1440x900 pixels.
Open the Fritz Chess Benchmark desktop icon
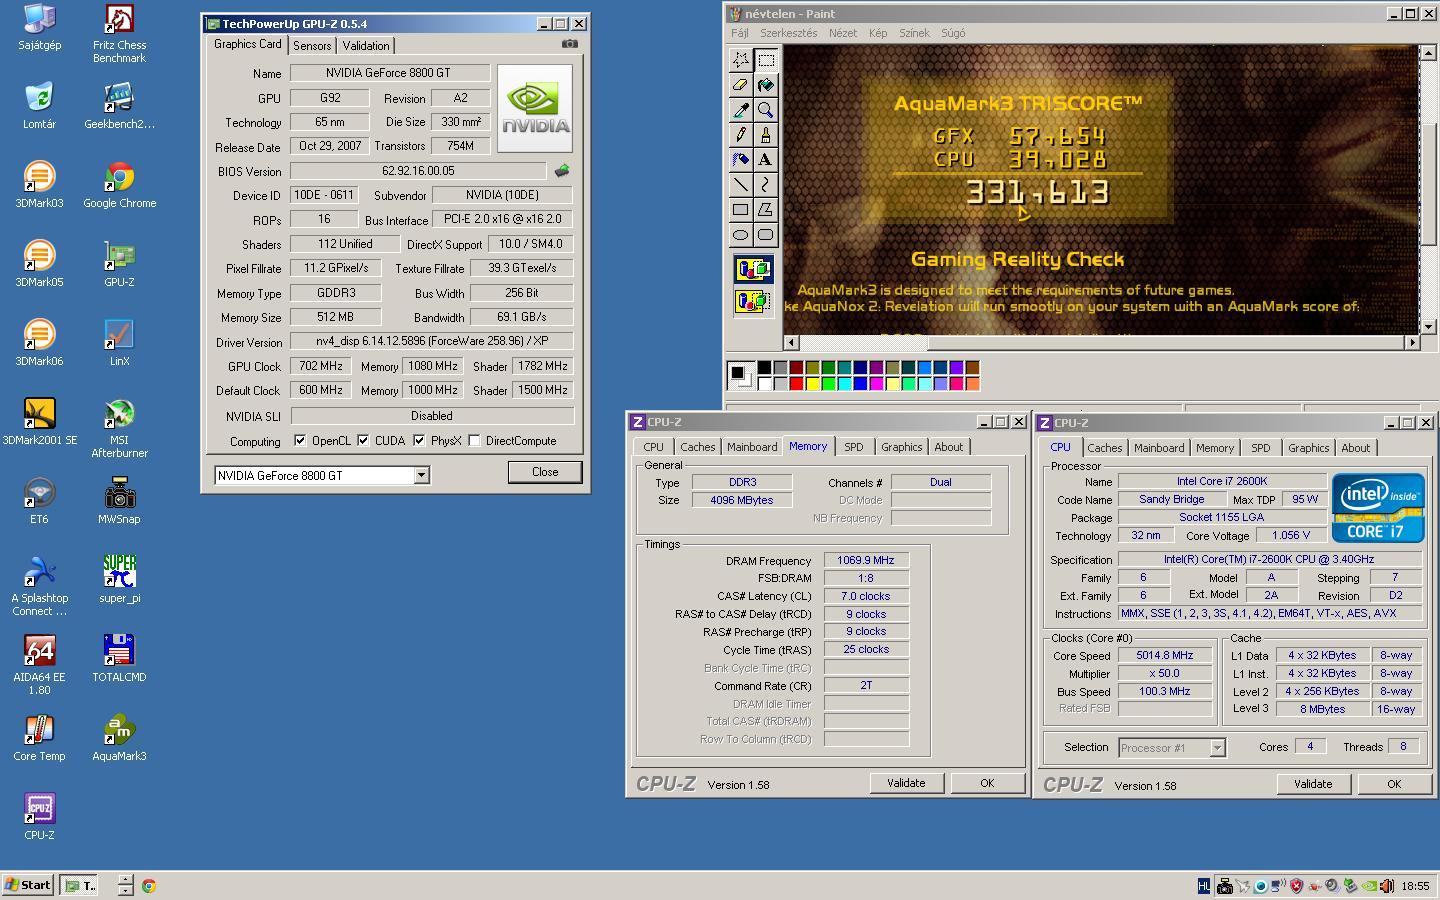click(x=119, y=34)
